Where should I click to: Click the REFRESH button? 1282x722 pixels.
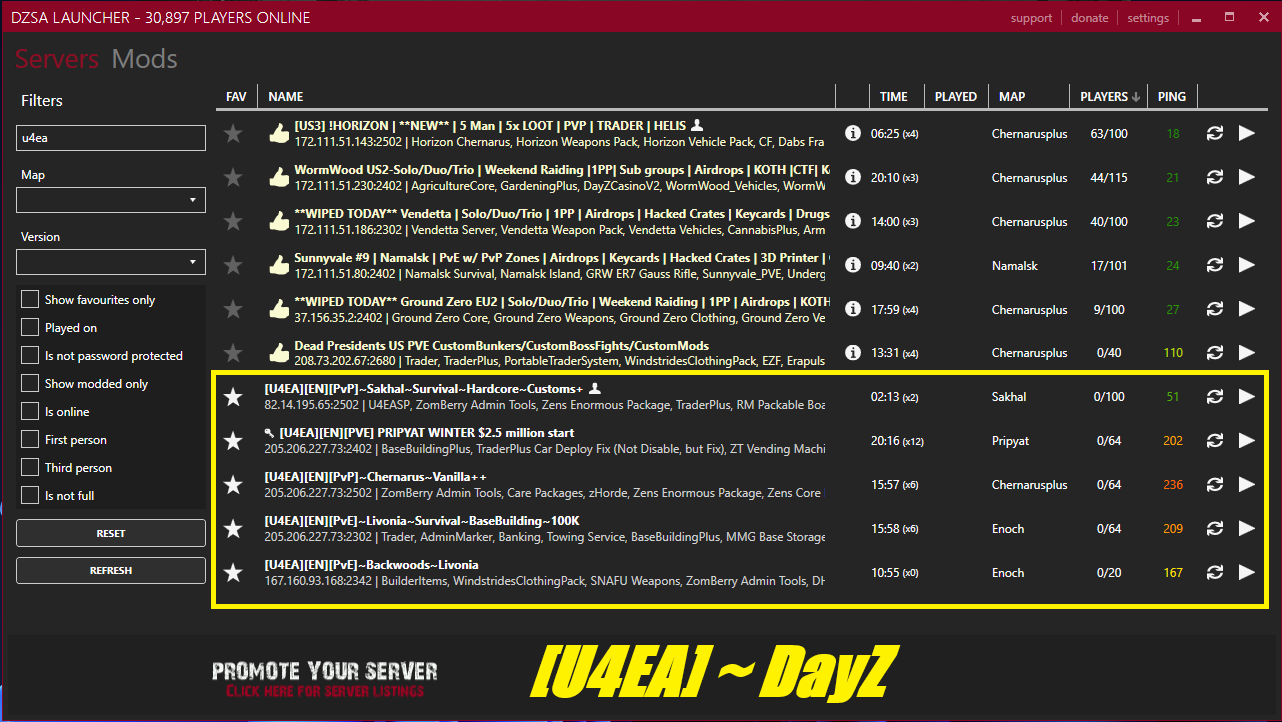111,570
